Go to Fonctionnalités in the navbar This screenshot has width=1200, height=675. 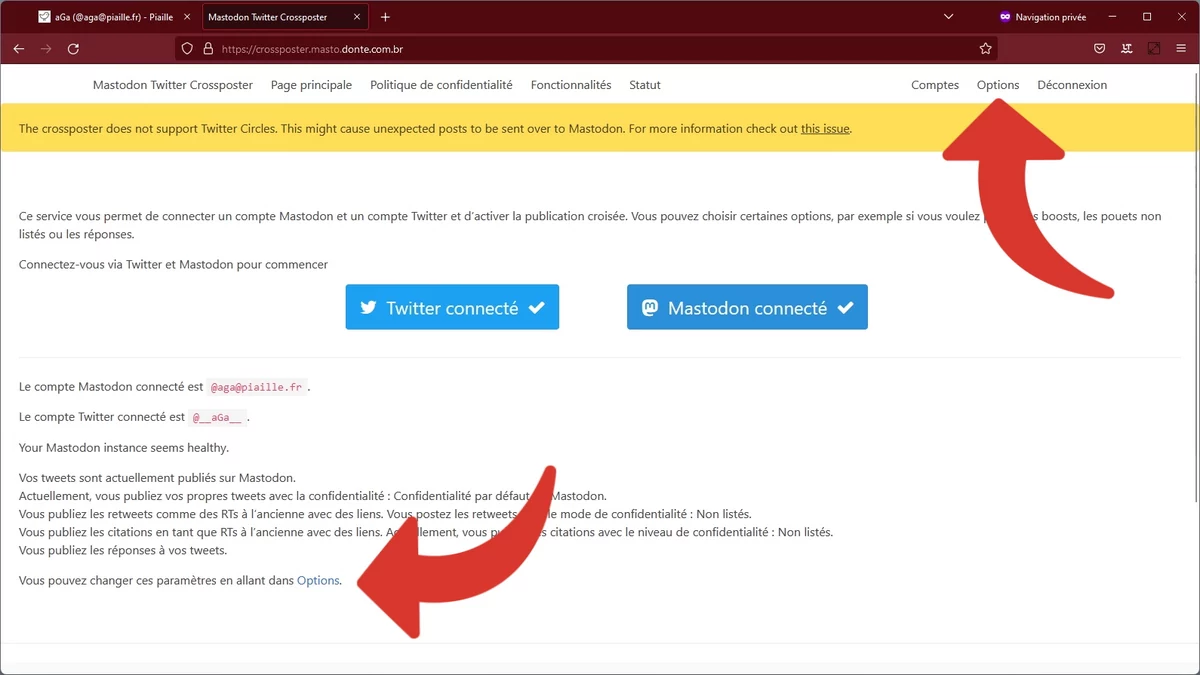(571, 85)
